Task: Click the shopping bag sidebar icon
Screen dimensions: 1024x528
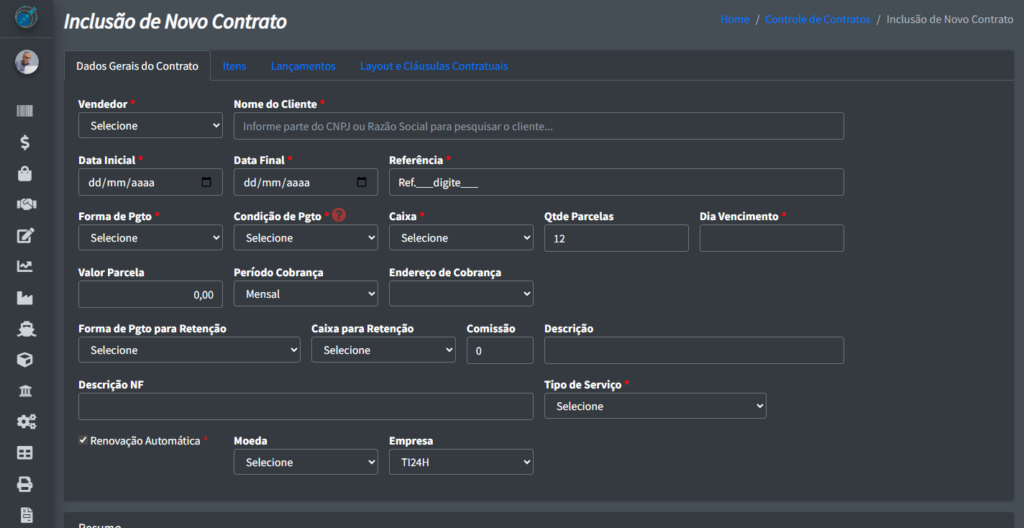Action: click(26, 173)
